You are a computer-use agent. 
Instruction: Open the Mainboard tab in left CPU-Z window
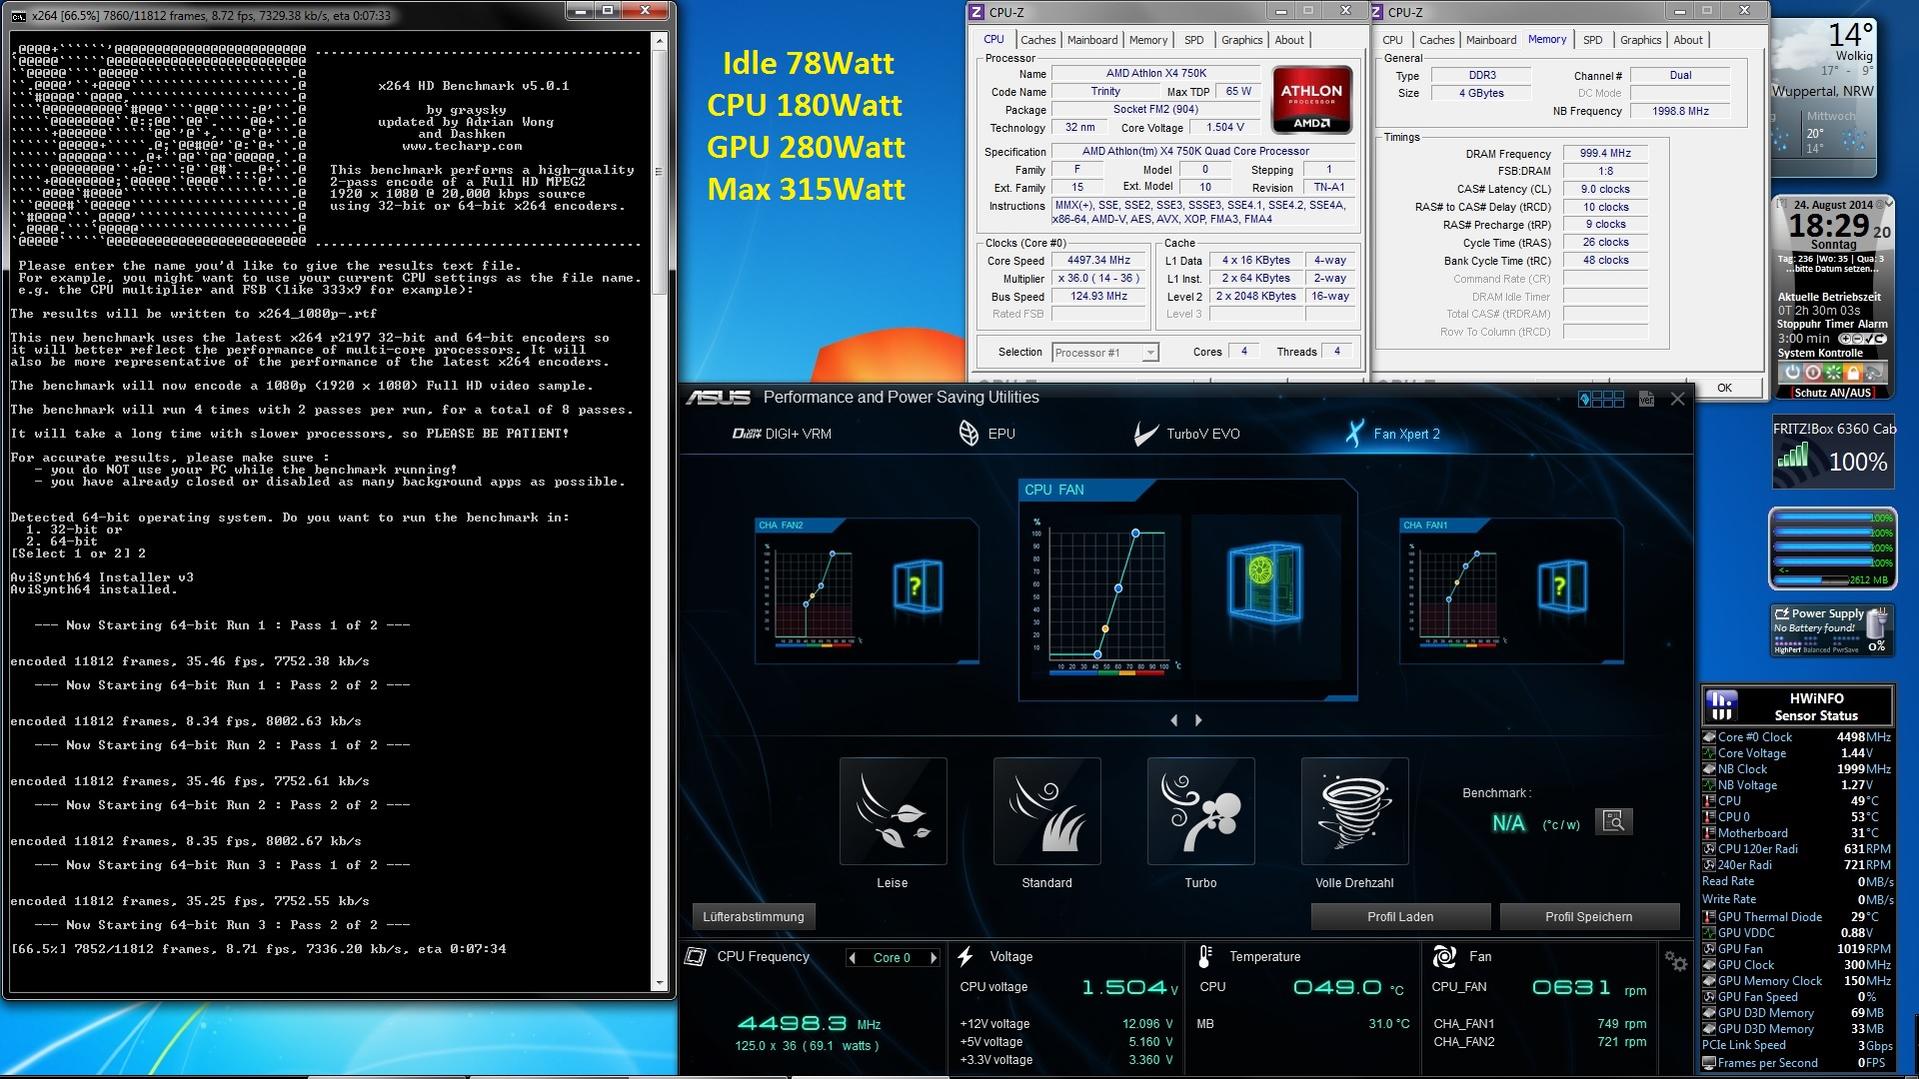pos(1092,40)
